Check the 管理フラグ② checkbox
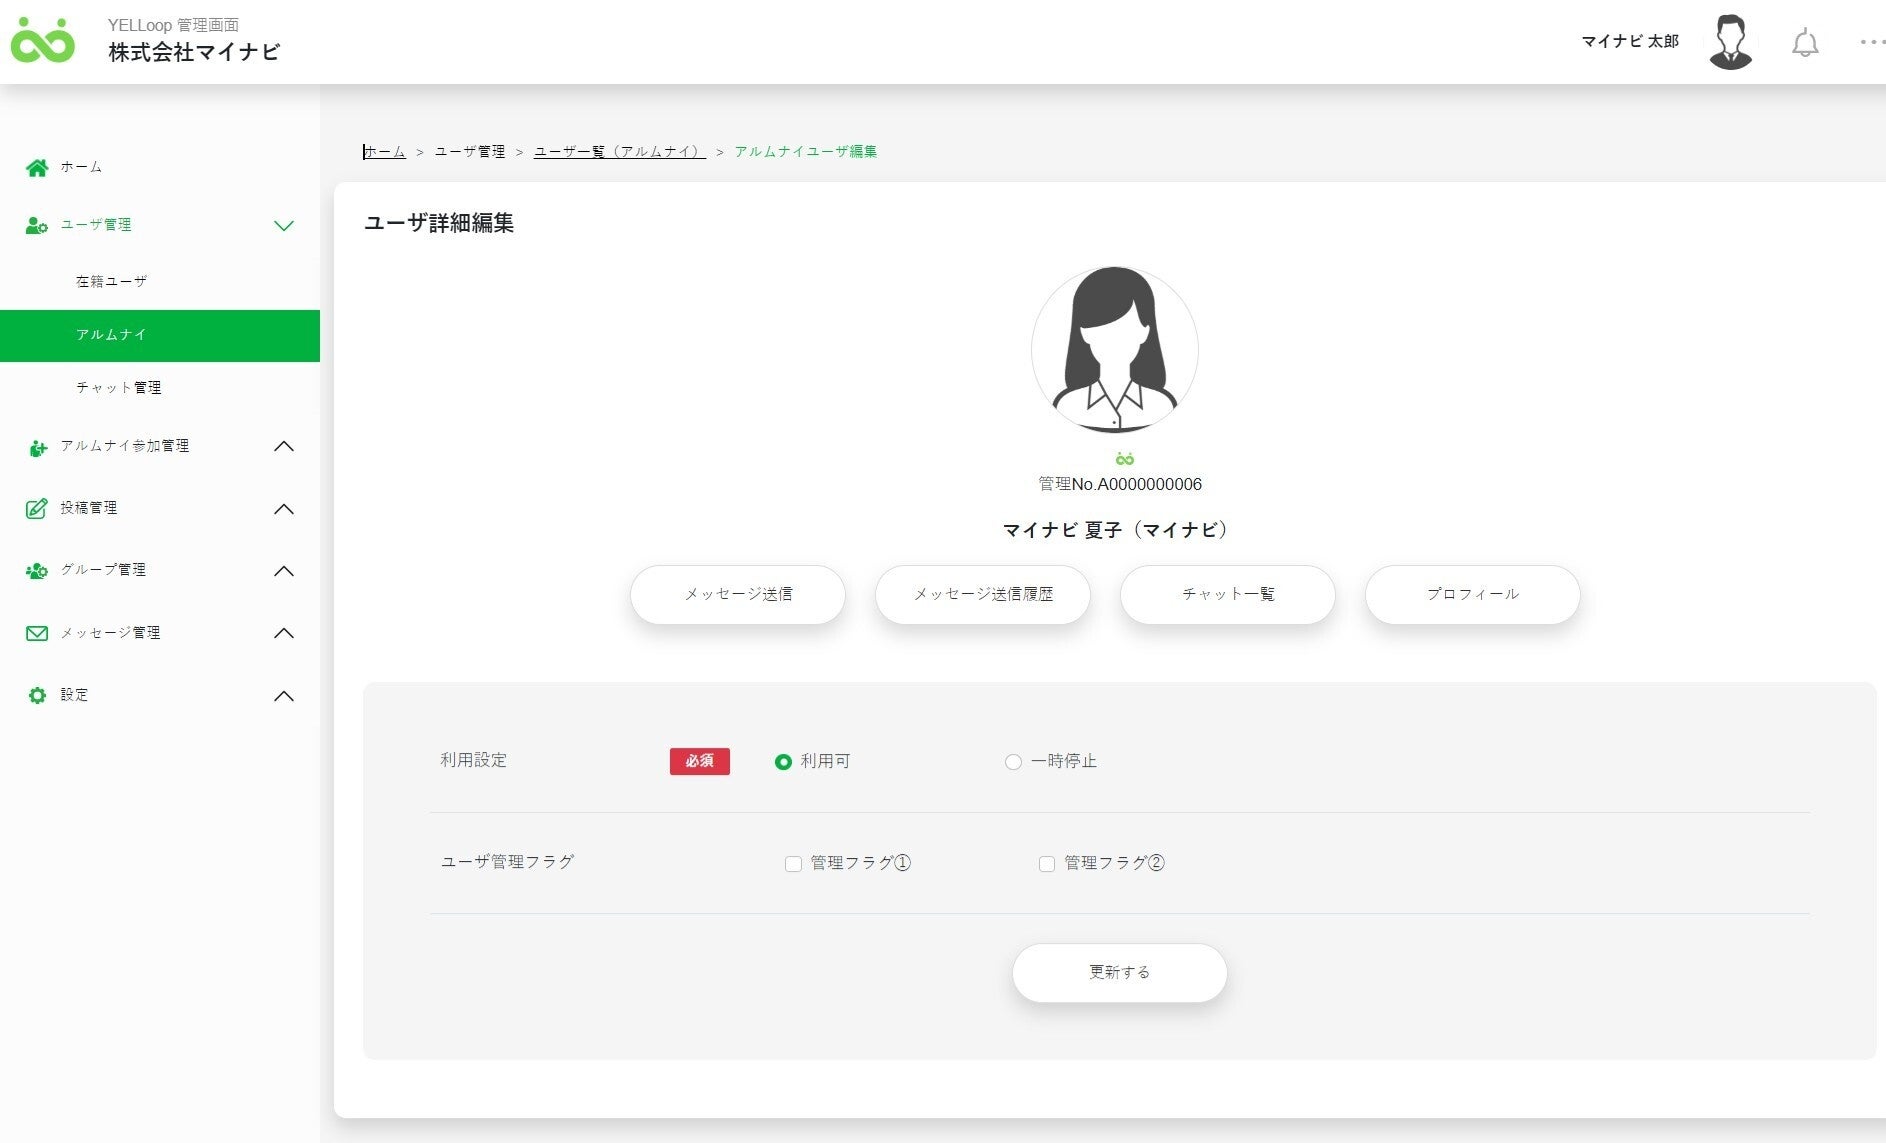Image resolution: width=1886 pixels, height=1143 pixels. click(1047, 863)
